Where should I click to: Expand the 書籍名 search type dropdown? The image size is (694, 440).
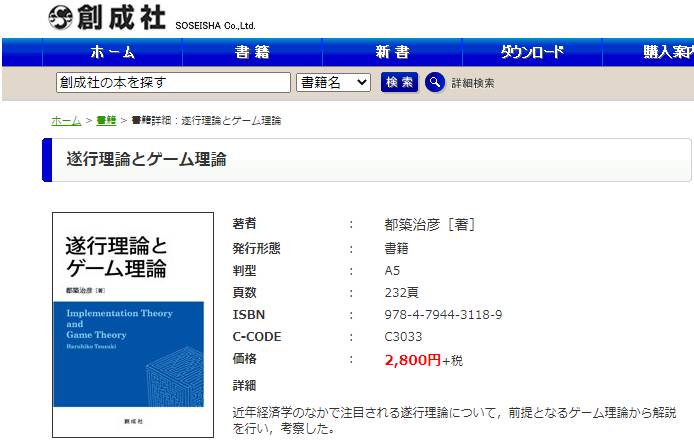pyautogui.click(x=334, y=82)
